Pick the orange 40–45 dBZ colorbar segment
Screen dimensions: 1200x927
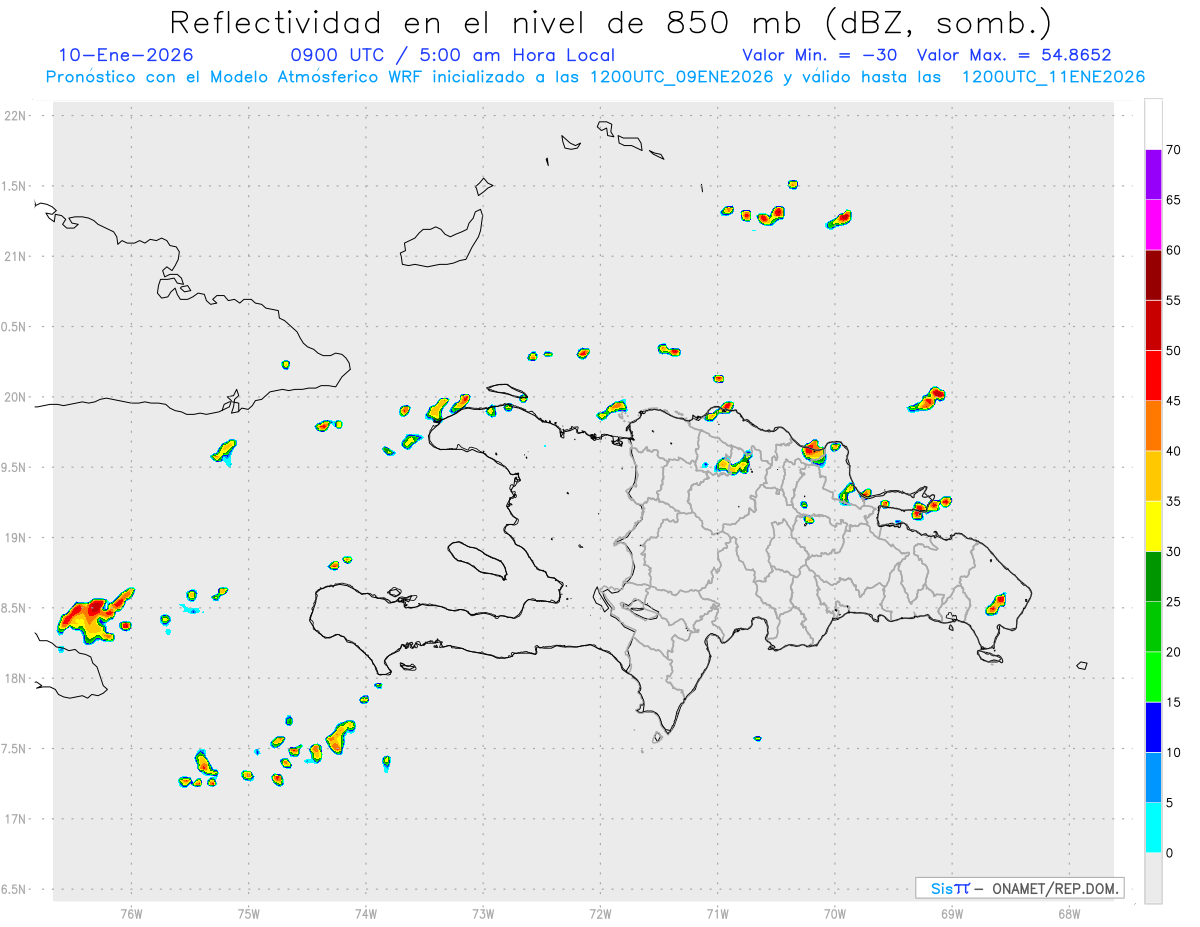click(1153, 425)
